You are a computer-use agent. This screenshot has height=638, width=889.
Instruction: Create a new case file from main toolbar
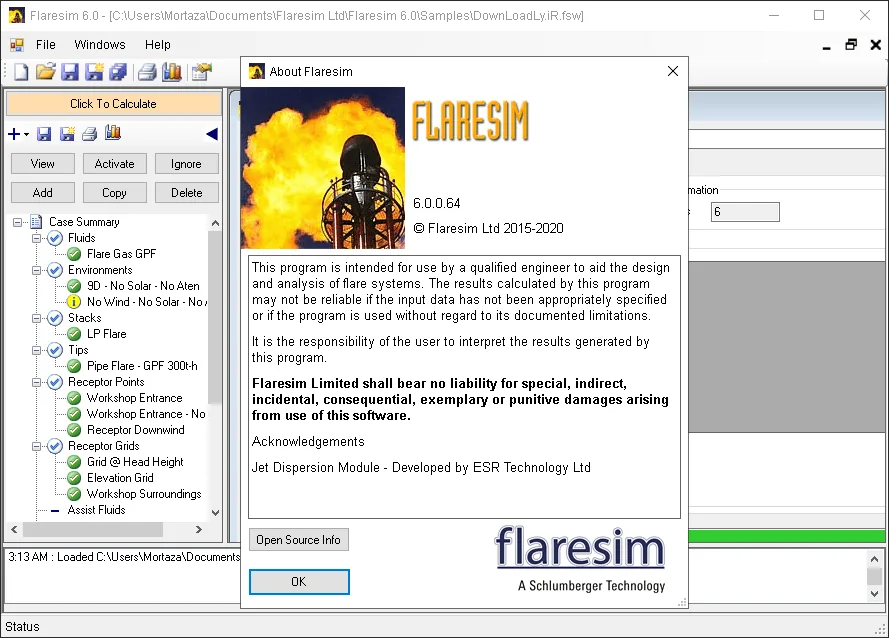[21, 72]
